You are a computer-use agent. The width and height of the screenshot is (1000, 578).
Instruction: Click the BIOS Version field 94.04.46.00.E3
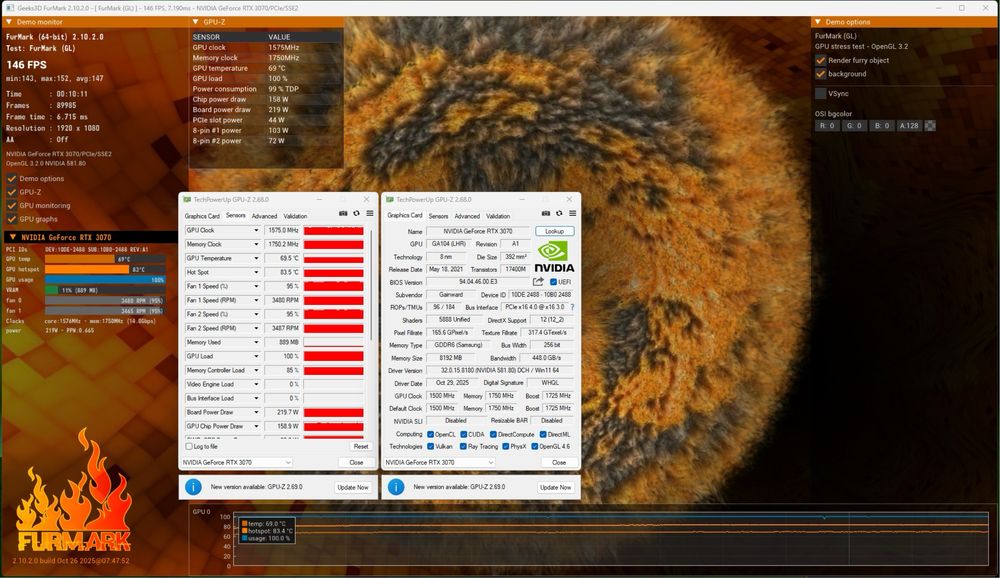(478, 281)
